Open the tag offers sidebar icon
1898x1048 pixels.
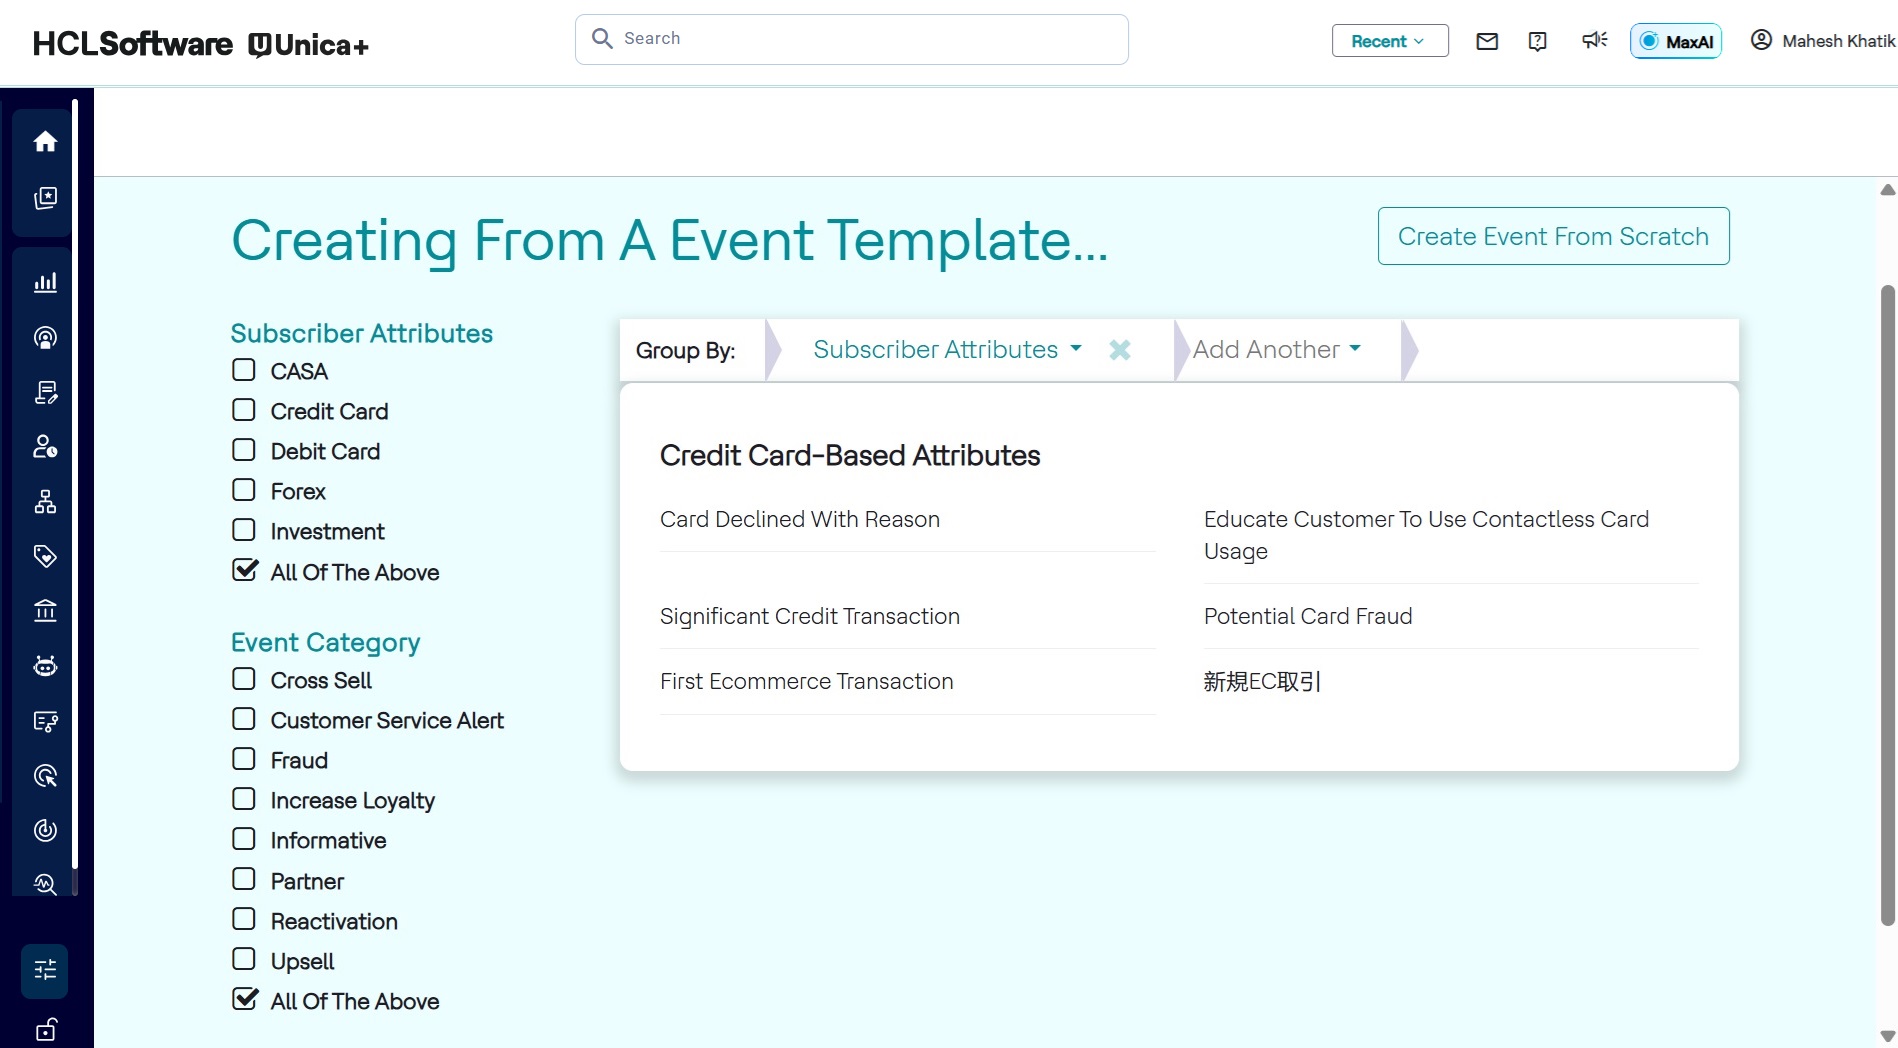pyautogui.click(x=45, y=556)
